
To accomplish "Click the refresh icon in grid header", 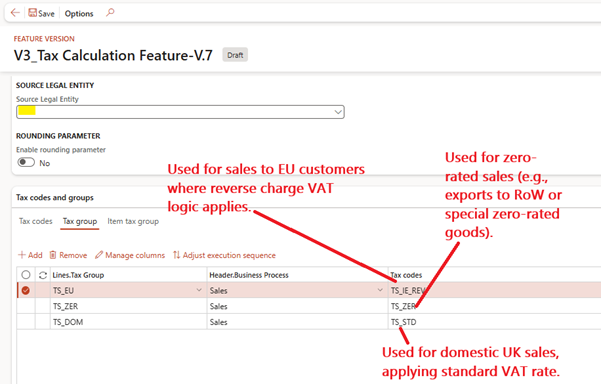I will tap(43, 275).
